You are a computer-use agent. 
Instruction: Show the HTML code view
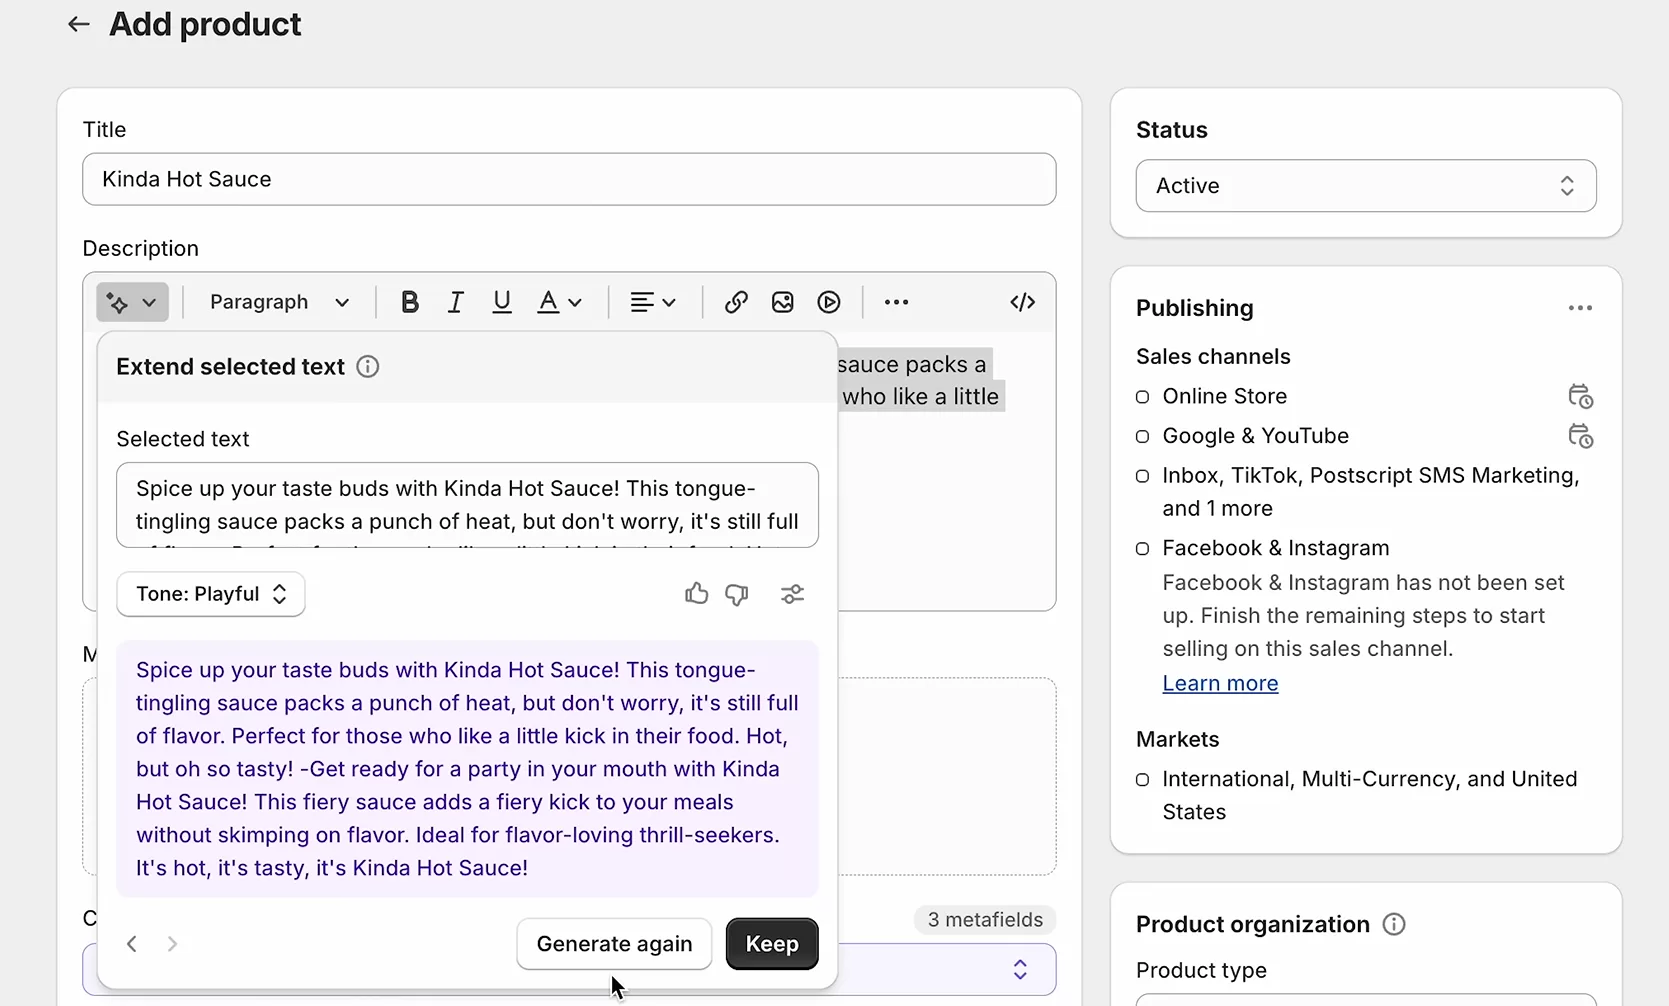point(1022,302)
